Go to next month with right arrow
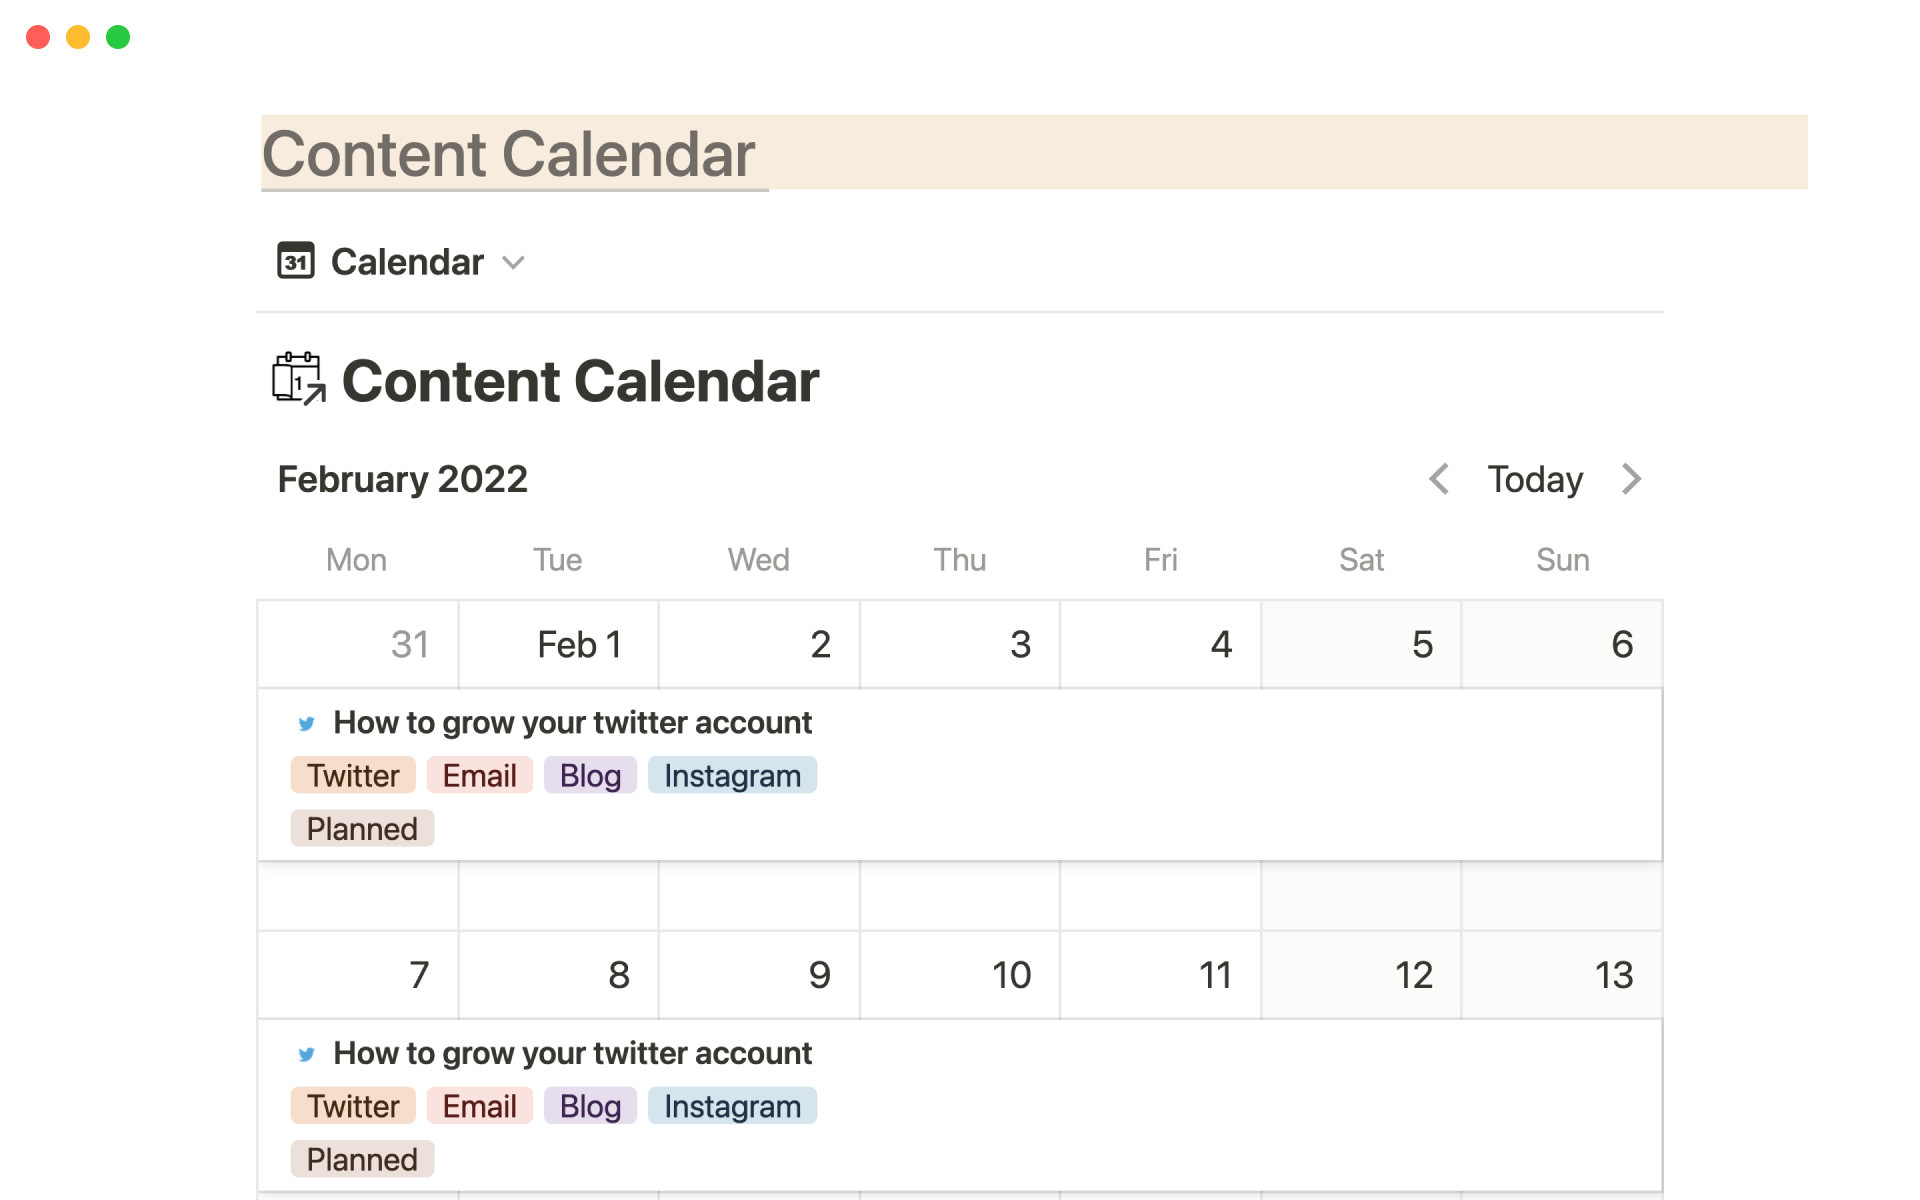Image resolution: width=1920 pixels, height=1200 pixels. coord(1631,479)
